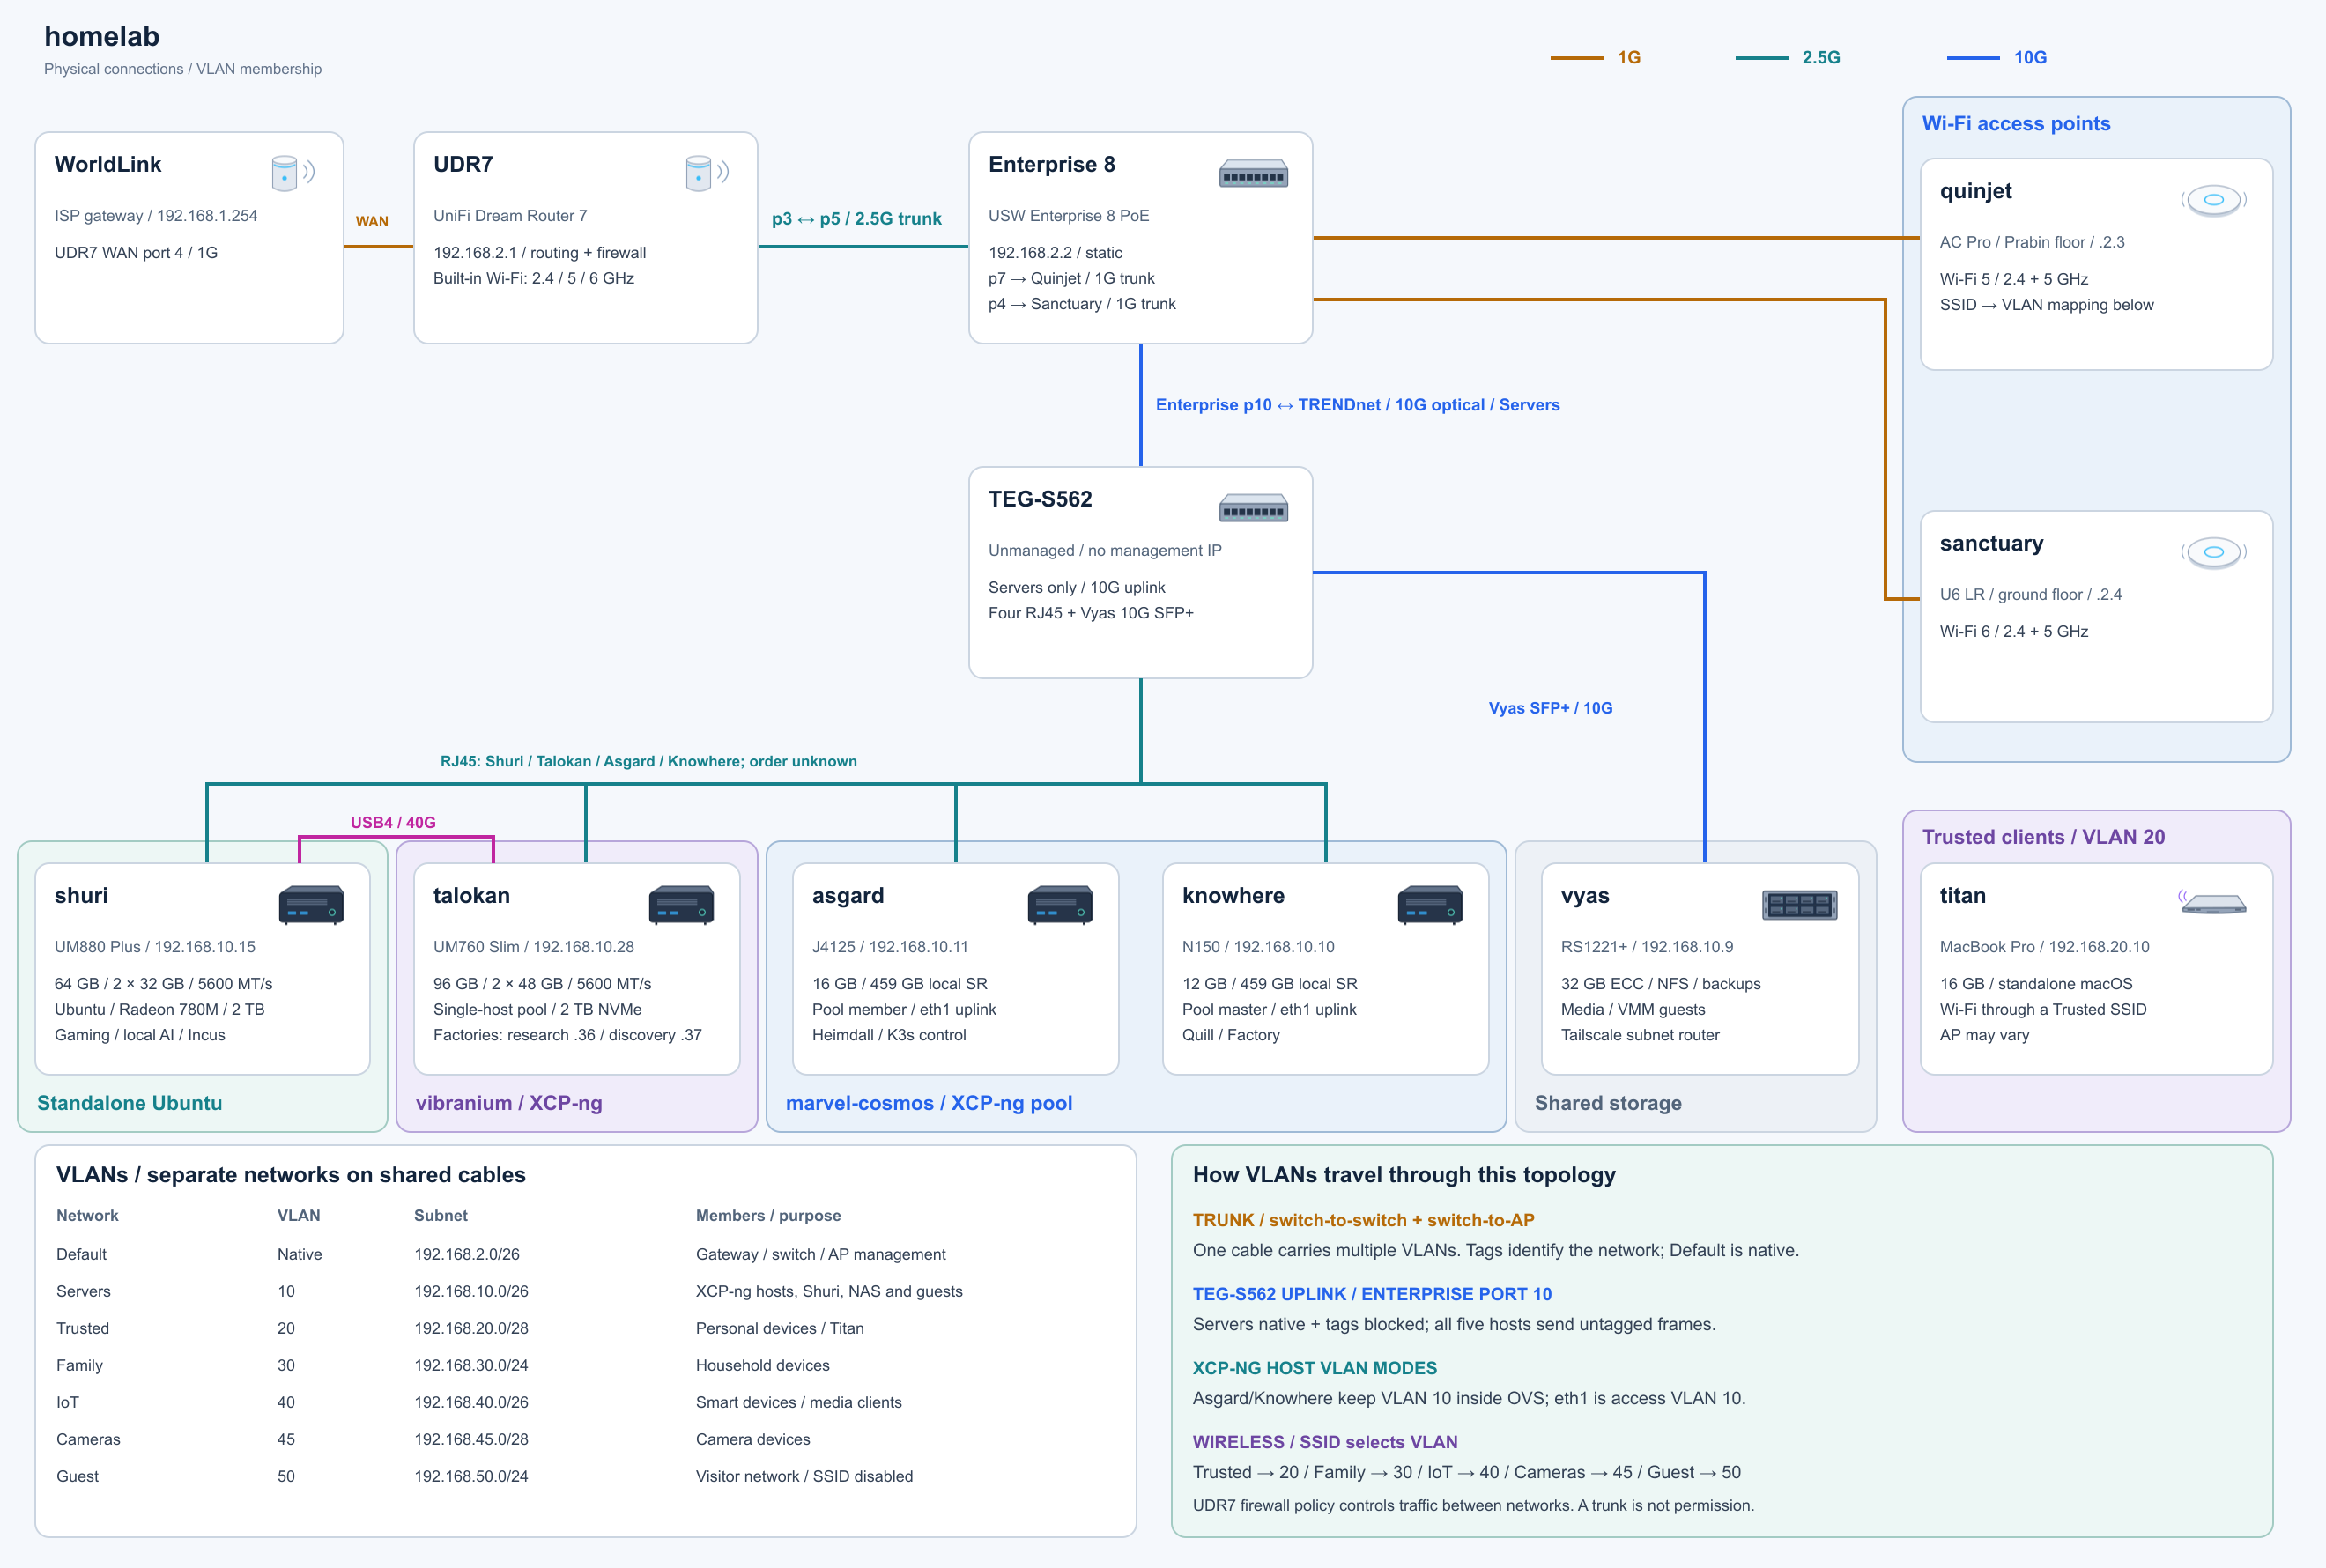Click the 'vibranium / XCP-ng' group label
The width and height of the screenshot is (2326, 1568).
(508, 1103)
